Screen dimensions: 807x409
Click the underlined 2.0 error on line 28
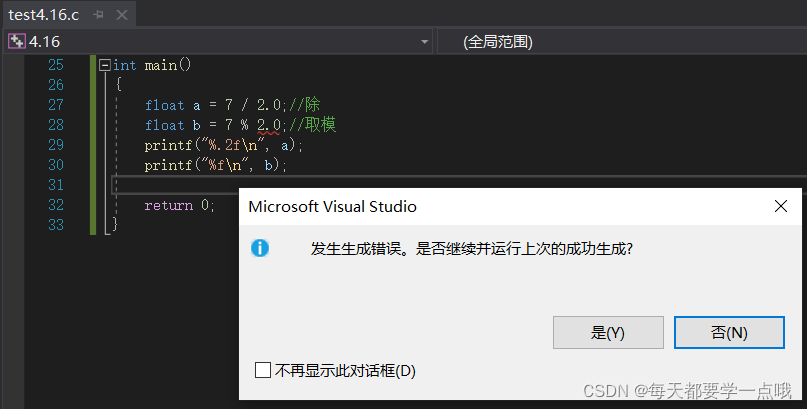[x=269, y=125]
